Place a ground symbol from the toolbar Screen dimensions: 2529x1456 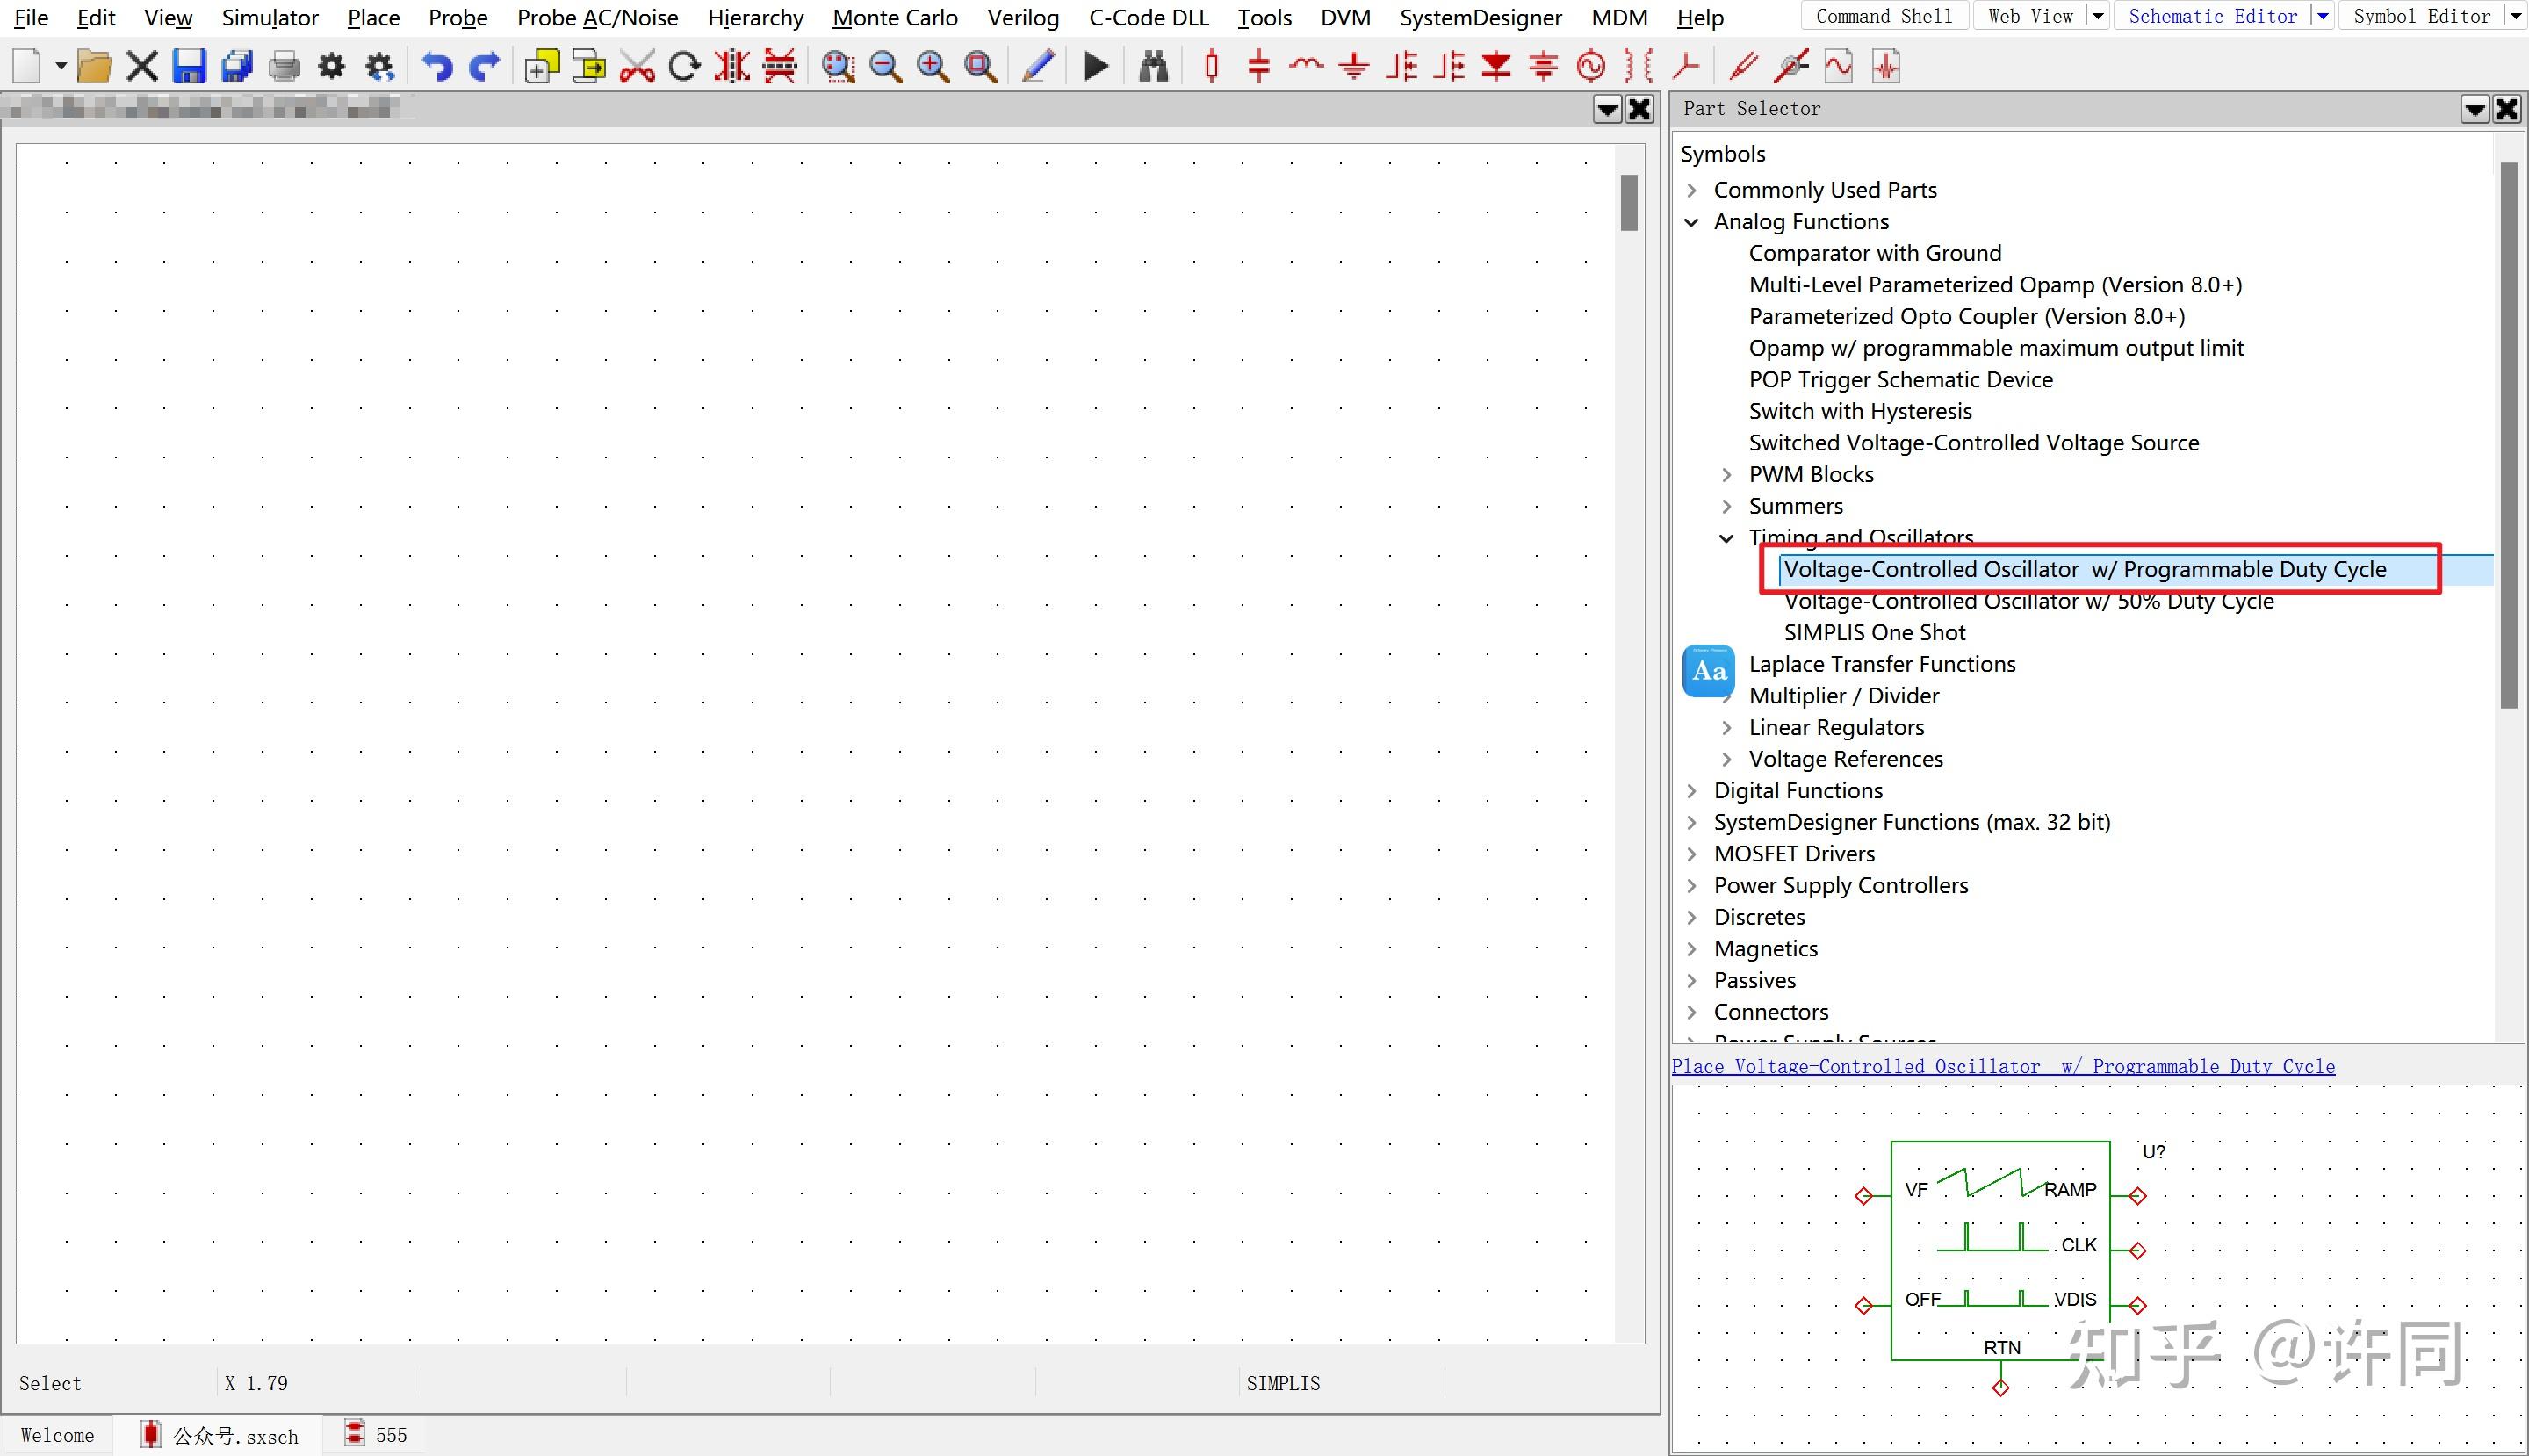(x=1354, y=67)
